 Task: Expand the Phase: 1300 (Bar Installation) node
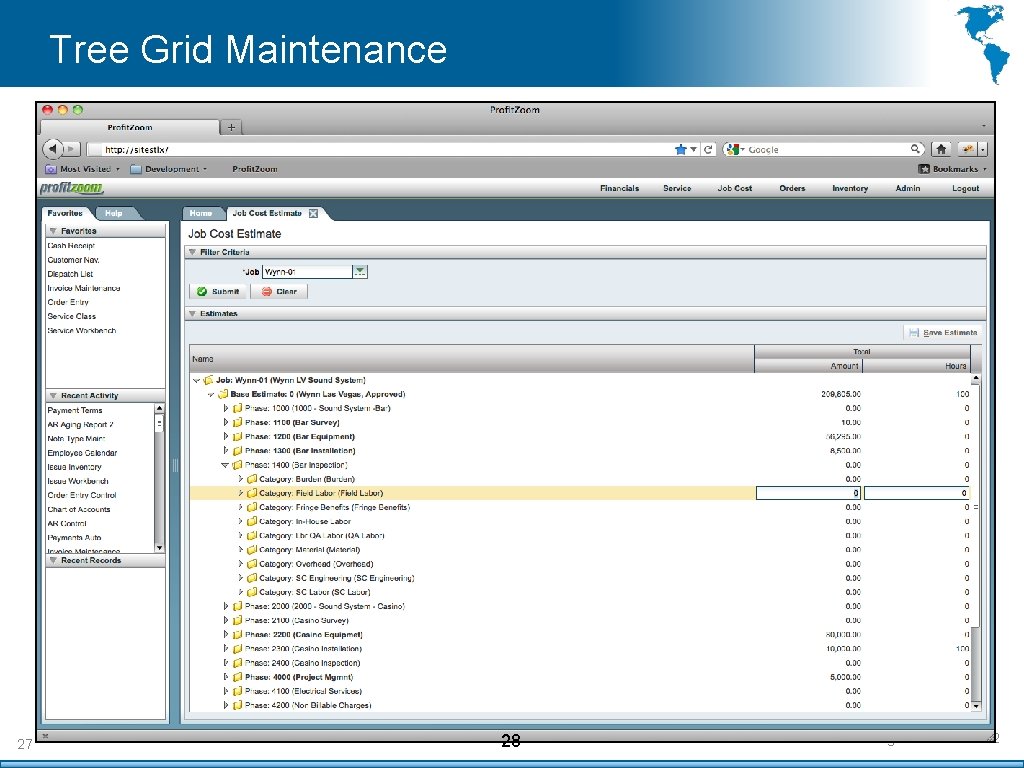click(x=226, y=451)
